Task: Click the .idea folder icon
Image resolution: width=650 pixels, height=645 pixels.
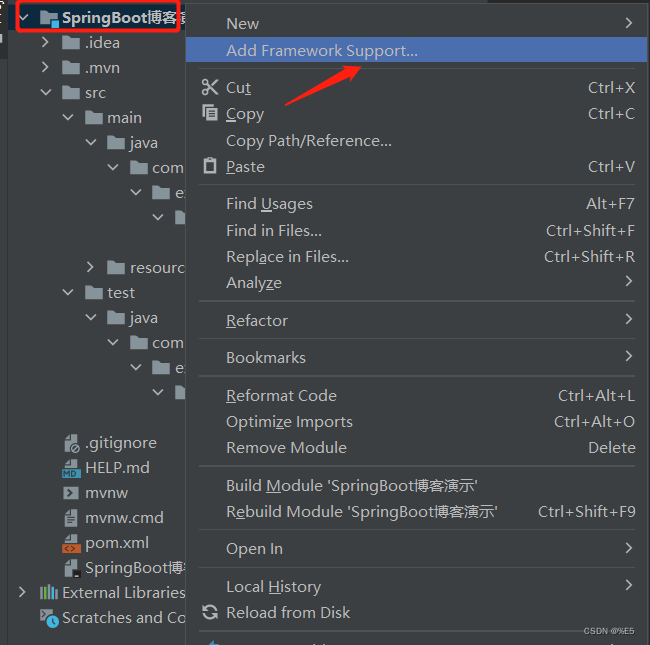Action: click(71, 43)
